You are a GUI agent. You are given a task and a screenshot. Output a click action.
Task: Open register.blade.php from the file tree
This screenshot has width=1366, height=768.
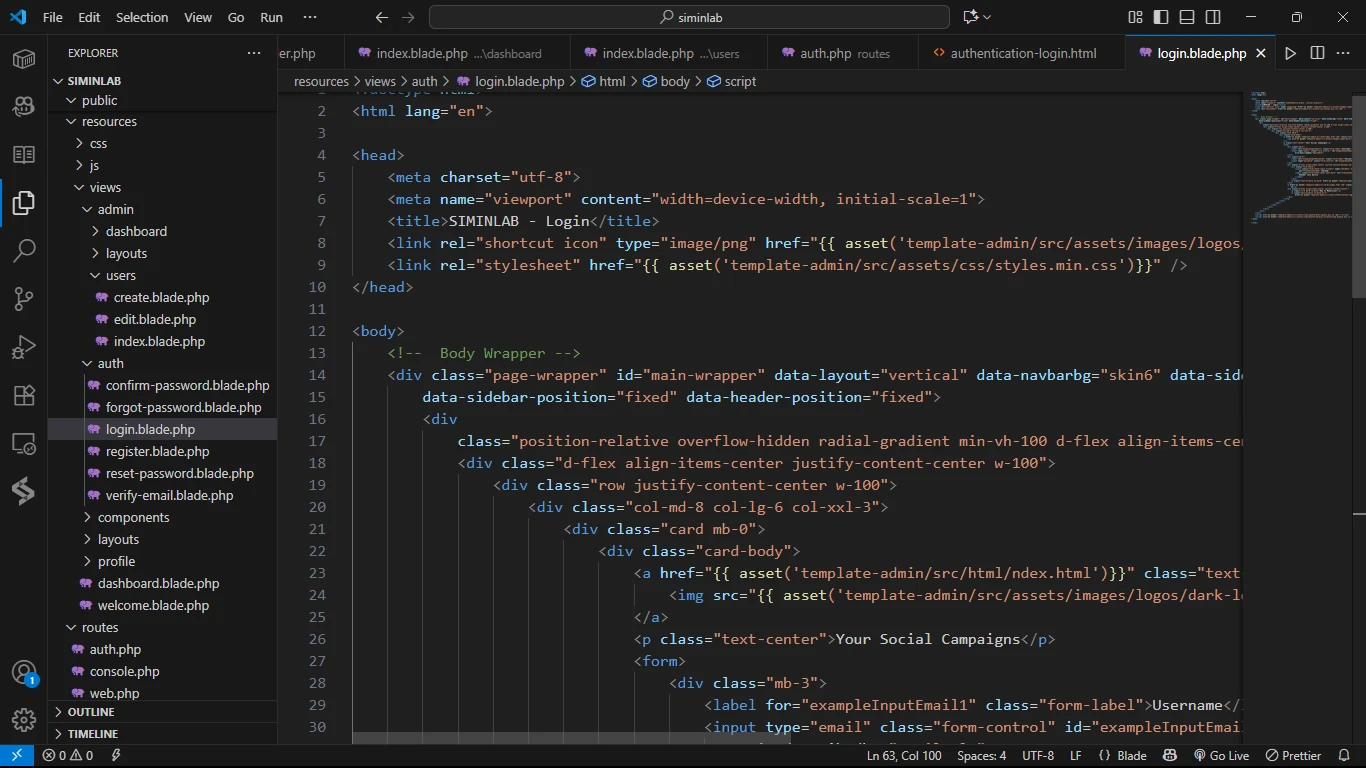(x=157, y=451)
